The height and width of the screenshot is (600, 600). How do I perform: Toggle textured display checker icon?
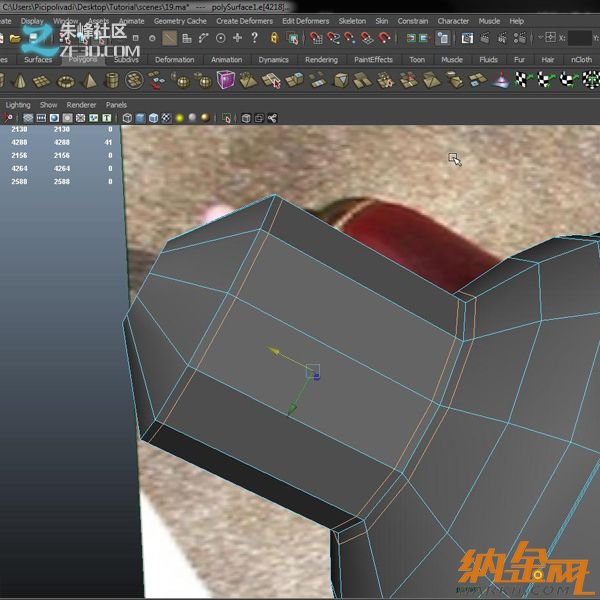[x=166, y=118]
